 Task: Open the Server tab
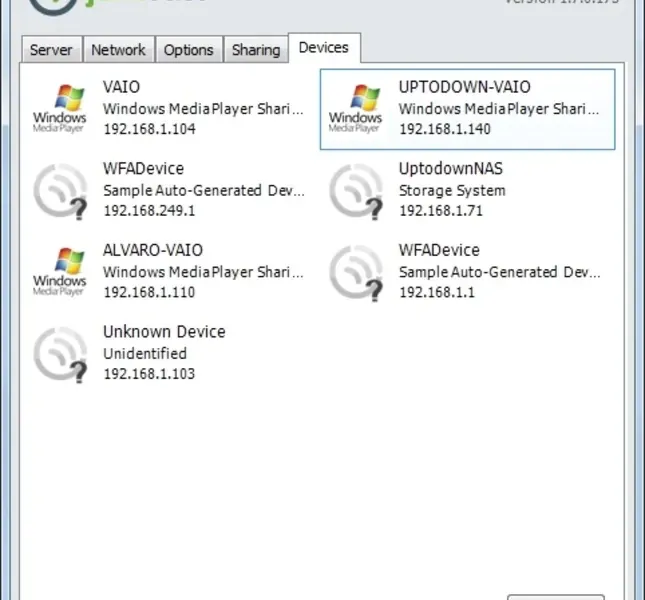pyautogui.click(x=51, y=50)
